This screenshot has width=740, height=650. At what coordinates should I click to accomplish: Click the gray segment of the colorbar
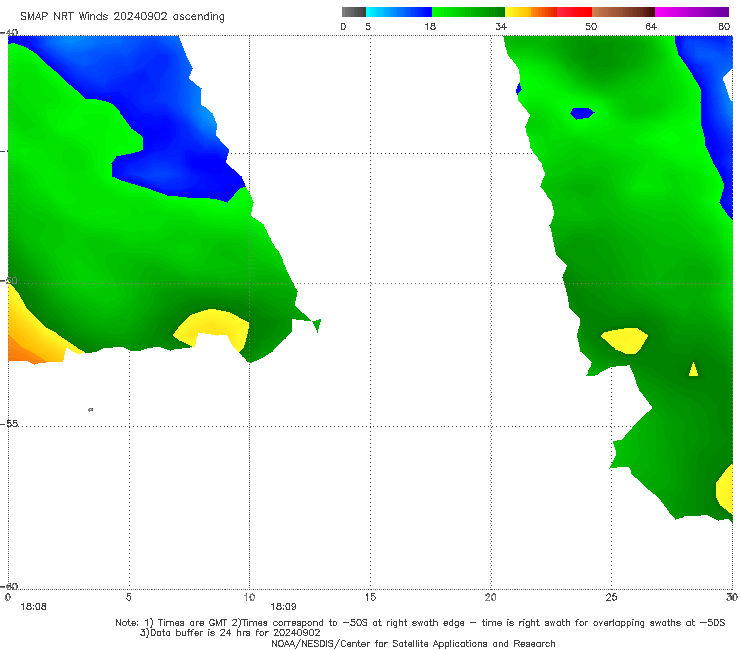tap(354, 12)
